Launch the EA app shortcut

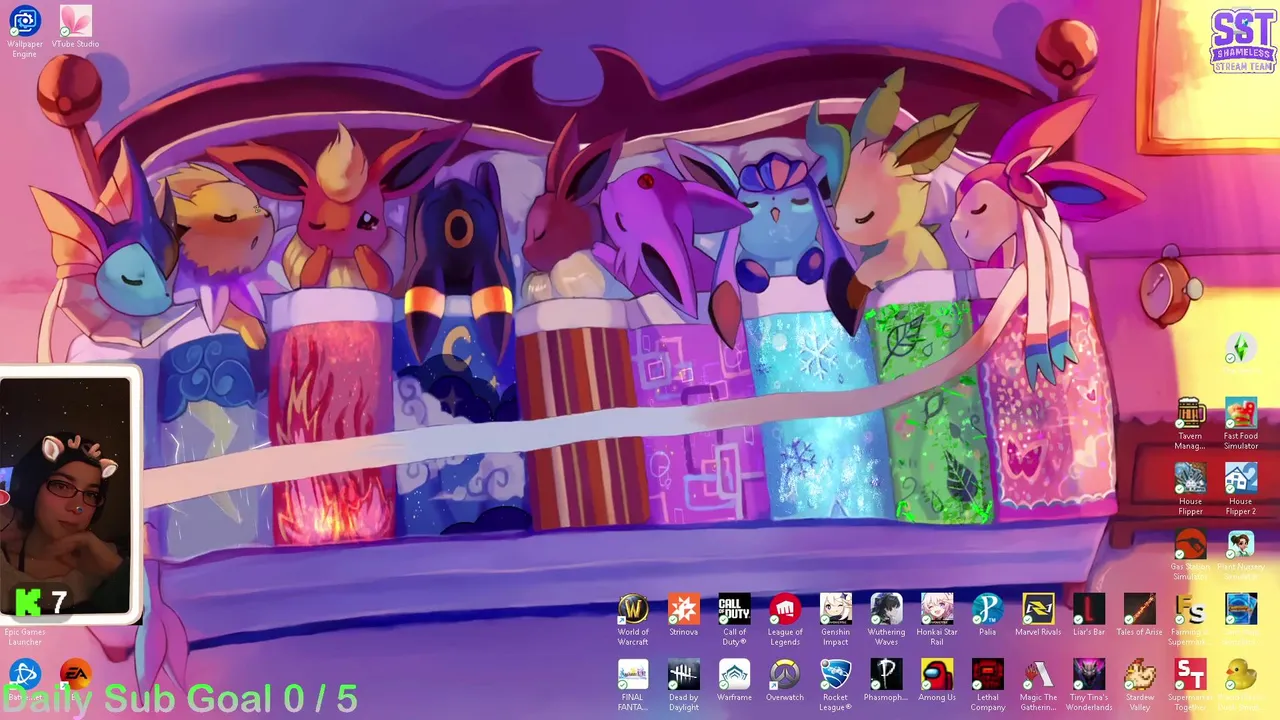[75, 674]
